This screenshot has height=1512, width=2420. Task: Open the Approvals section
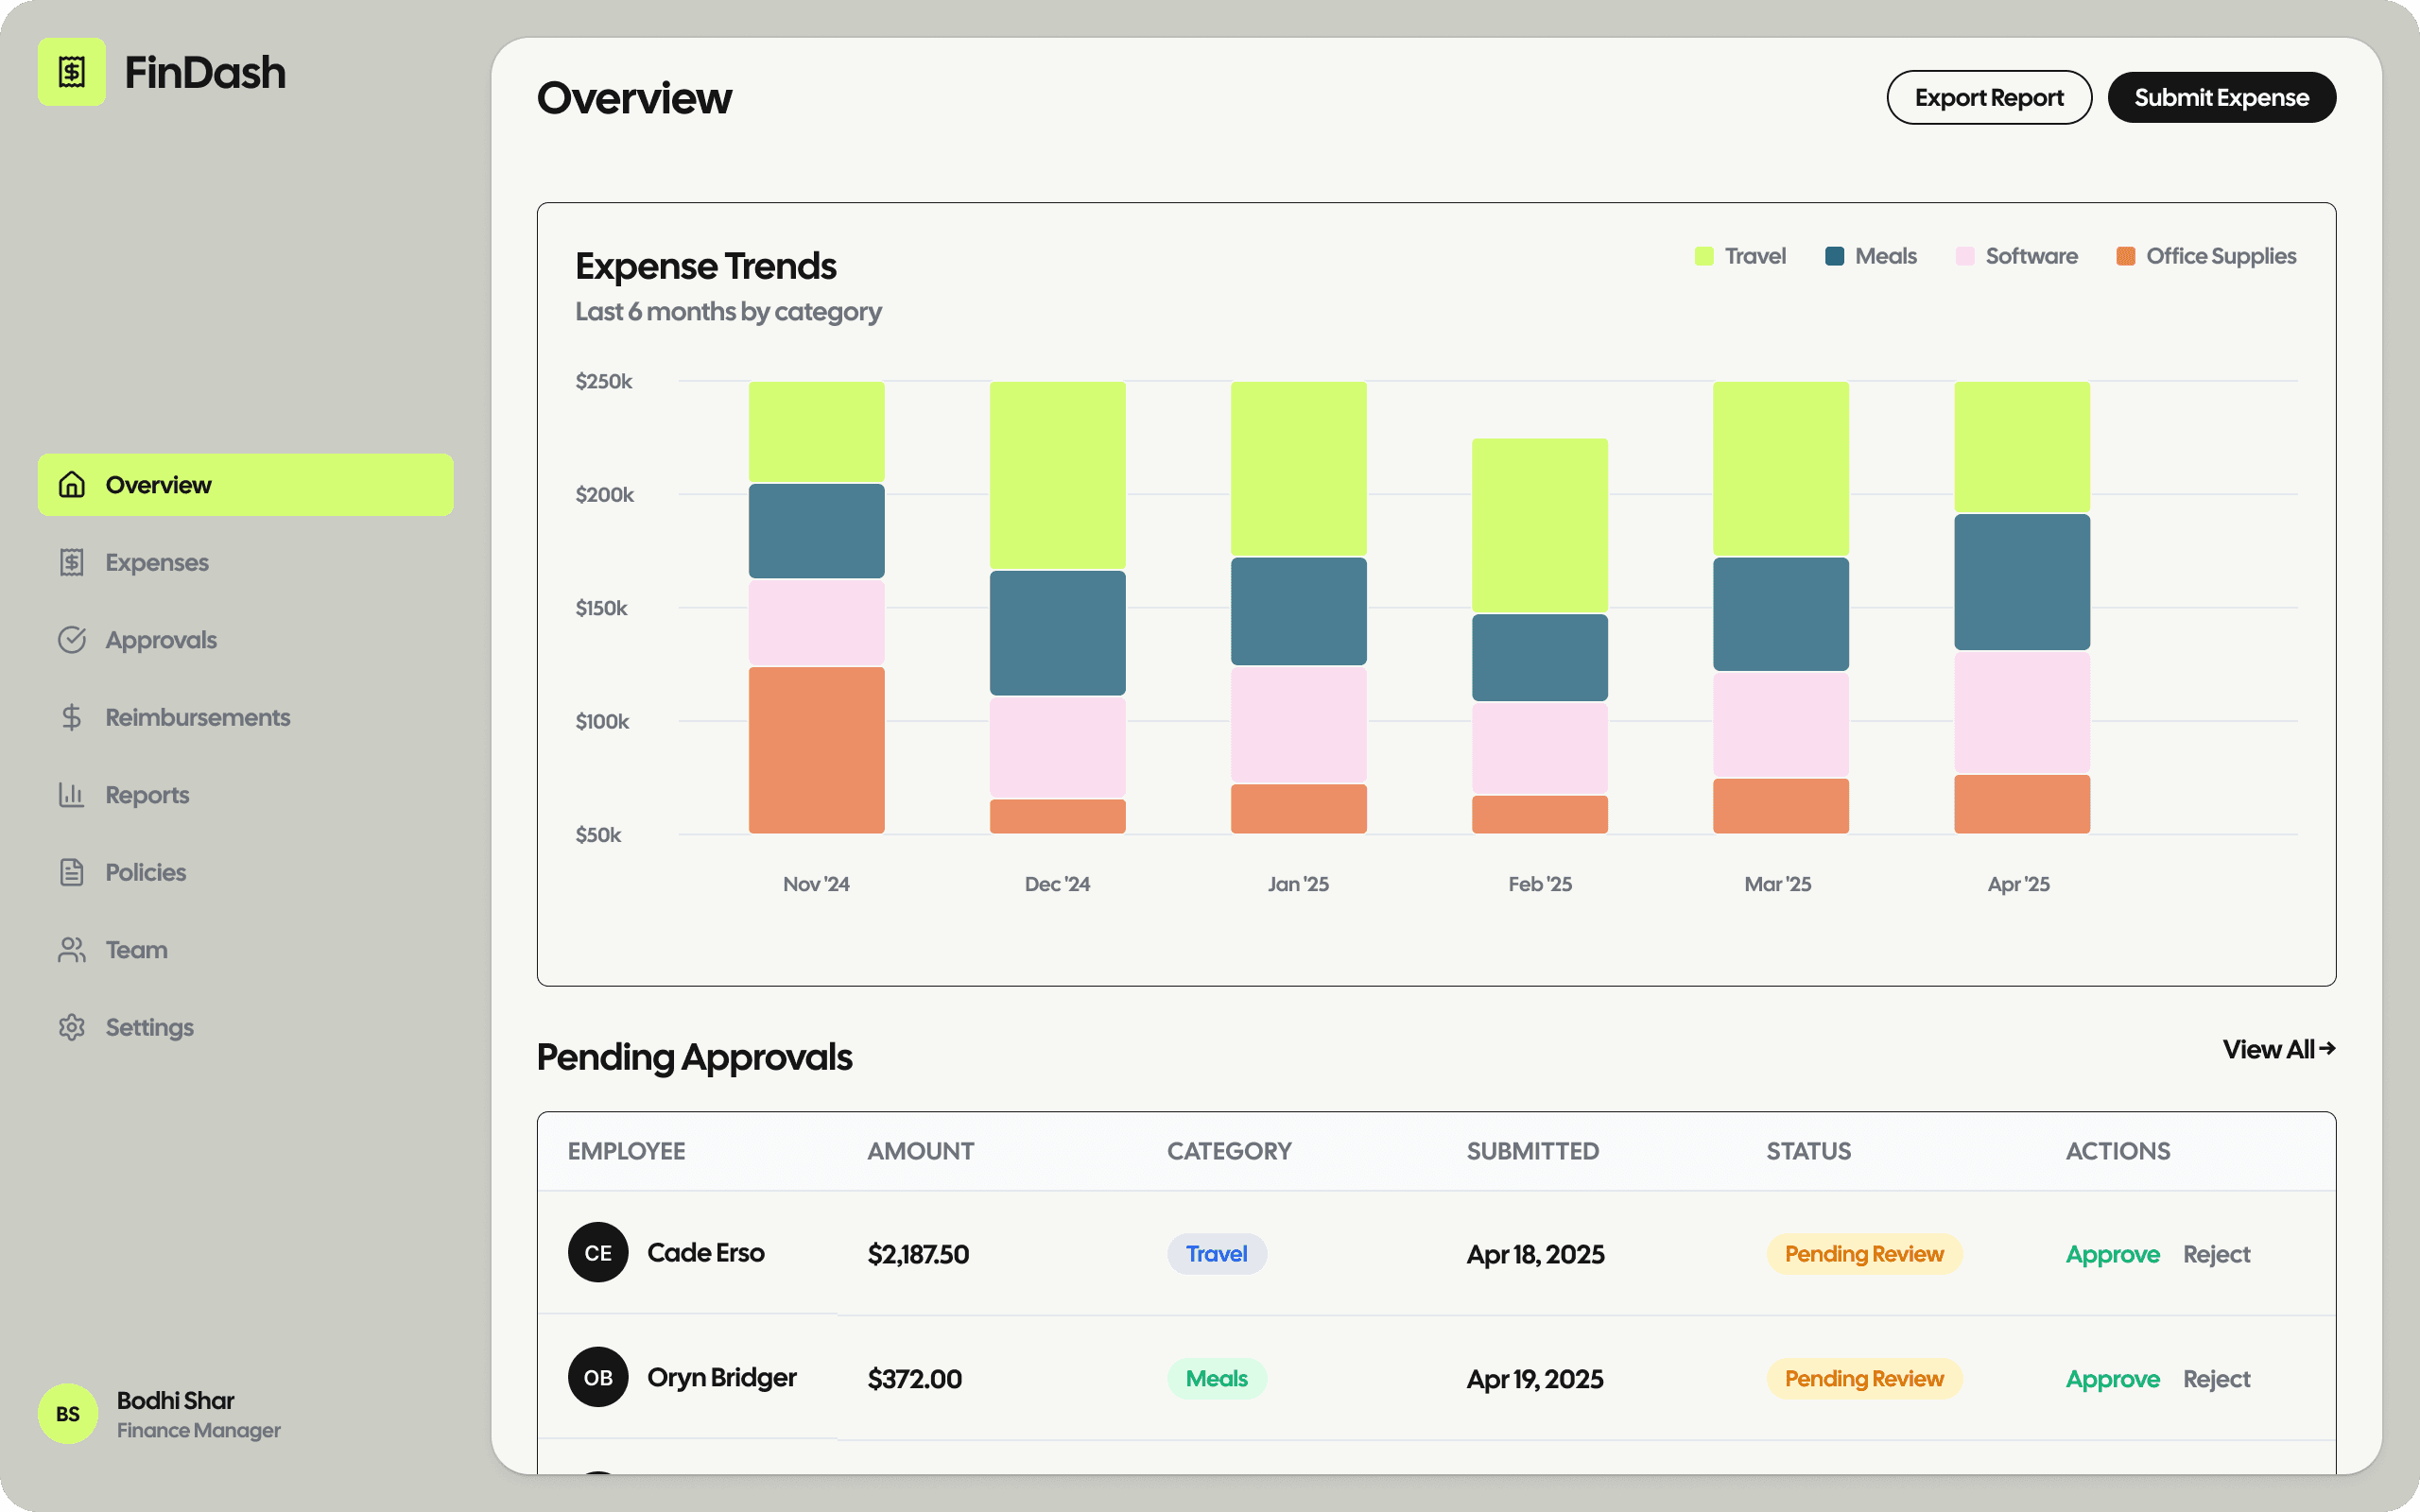pyautogui.click(x=245, y=640)
